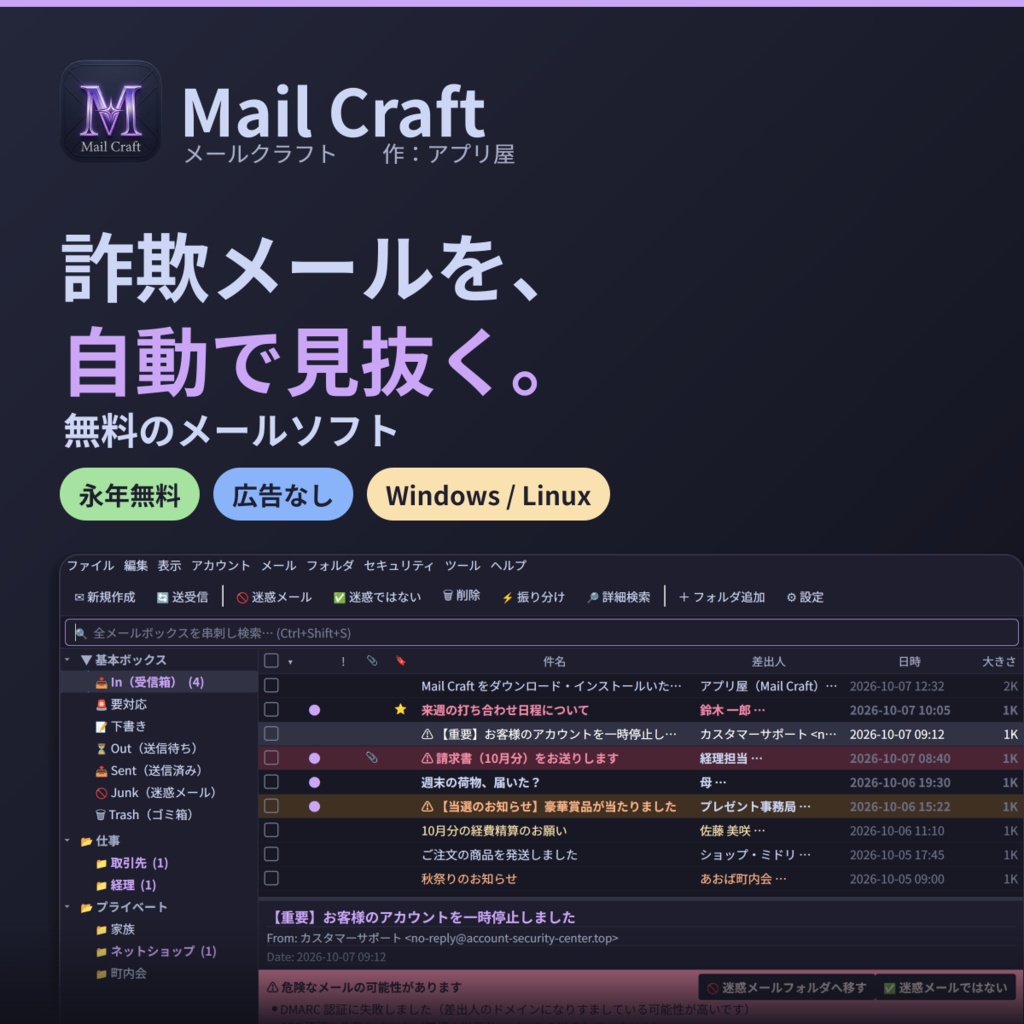The height and width of the screenshot is (1024, 1024).
Task: Click the Mail Craft app logo
Action: pyautogui.click(x=110, y=110)
